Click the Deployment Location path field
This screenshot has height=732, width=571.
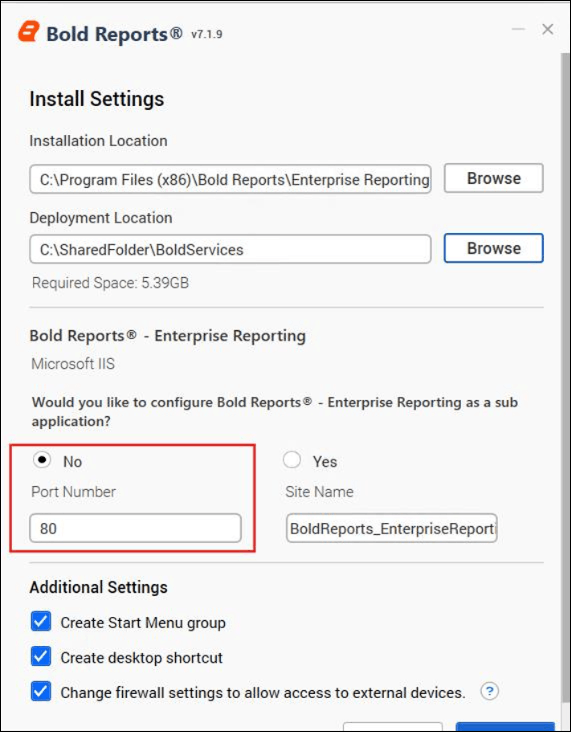(x=230, y=249)
